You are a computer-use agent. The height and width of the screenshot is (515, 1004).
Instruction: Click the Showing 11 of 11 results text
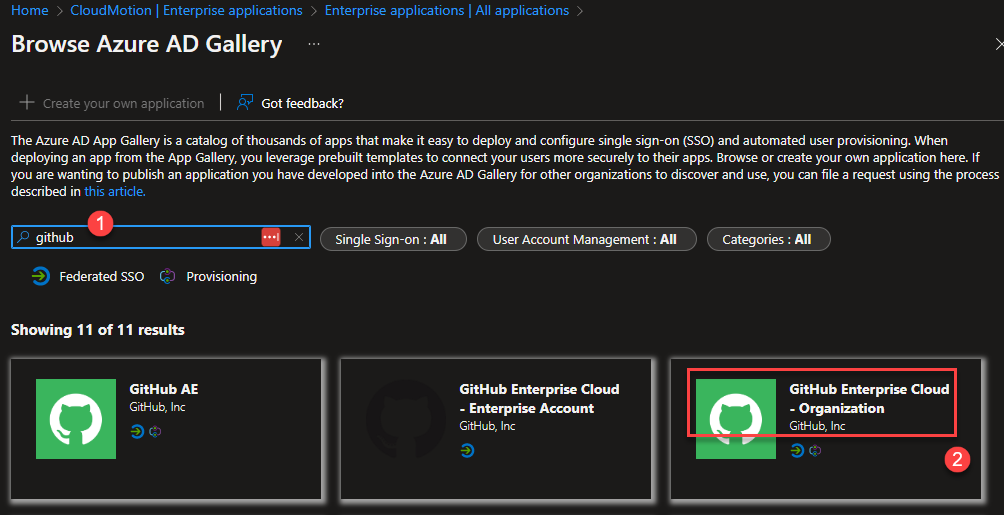coord(98,330)
